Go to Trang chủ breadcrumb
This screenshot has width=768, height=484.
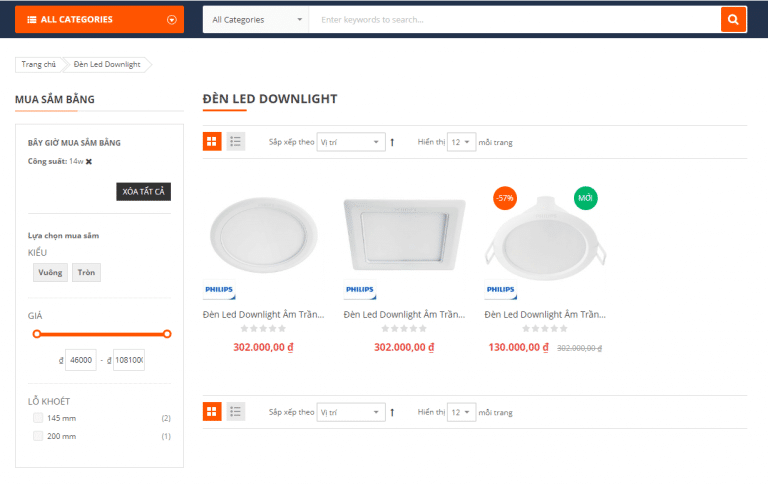point(39,65)
